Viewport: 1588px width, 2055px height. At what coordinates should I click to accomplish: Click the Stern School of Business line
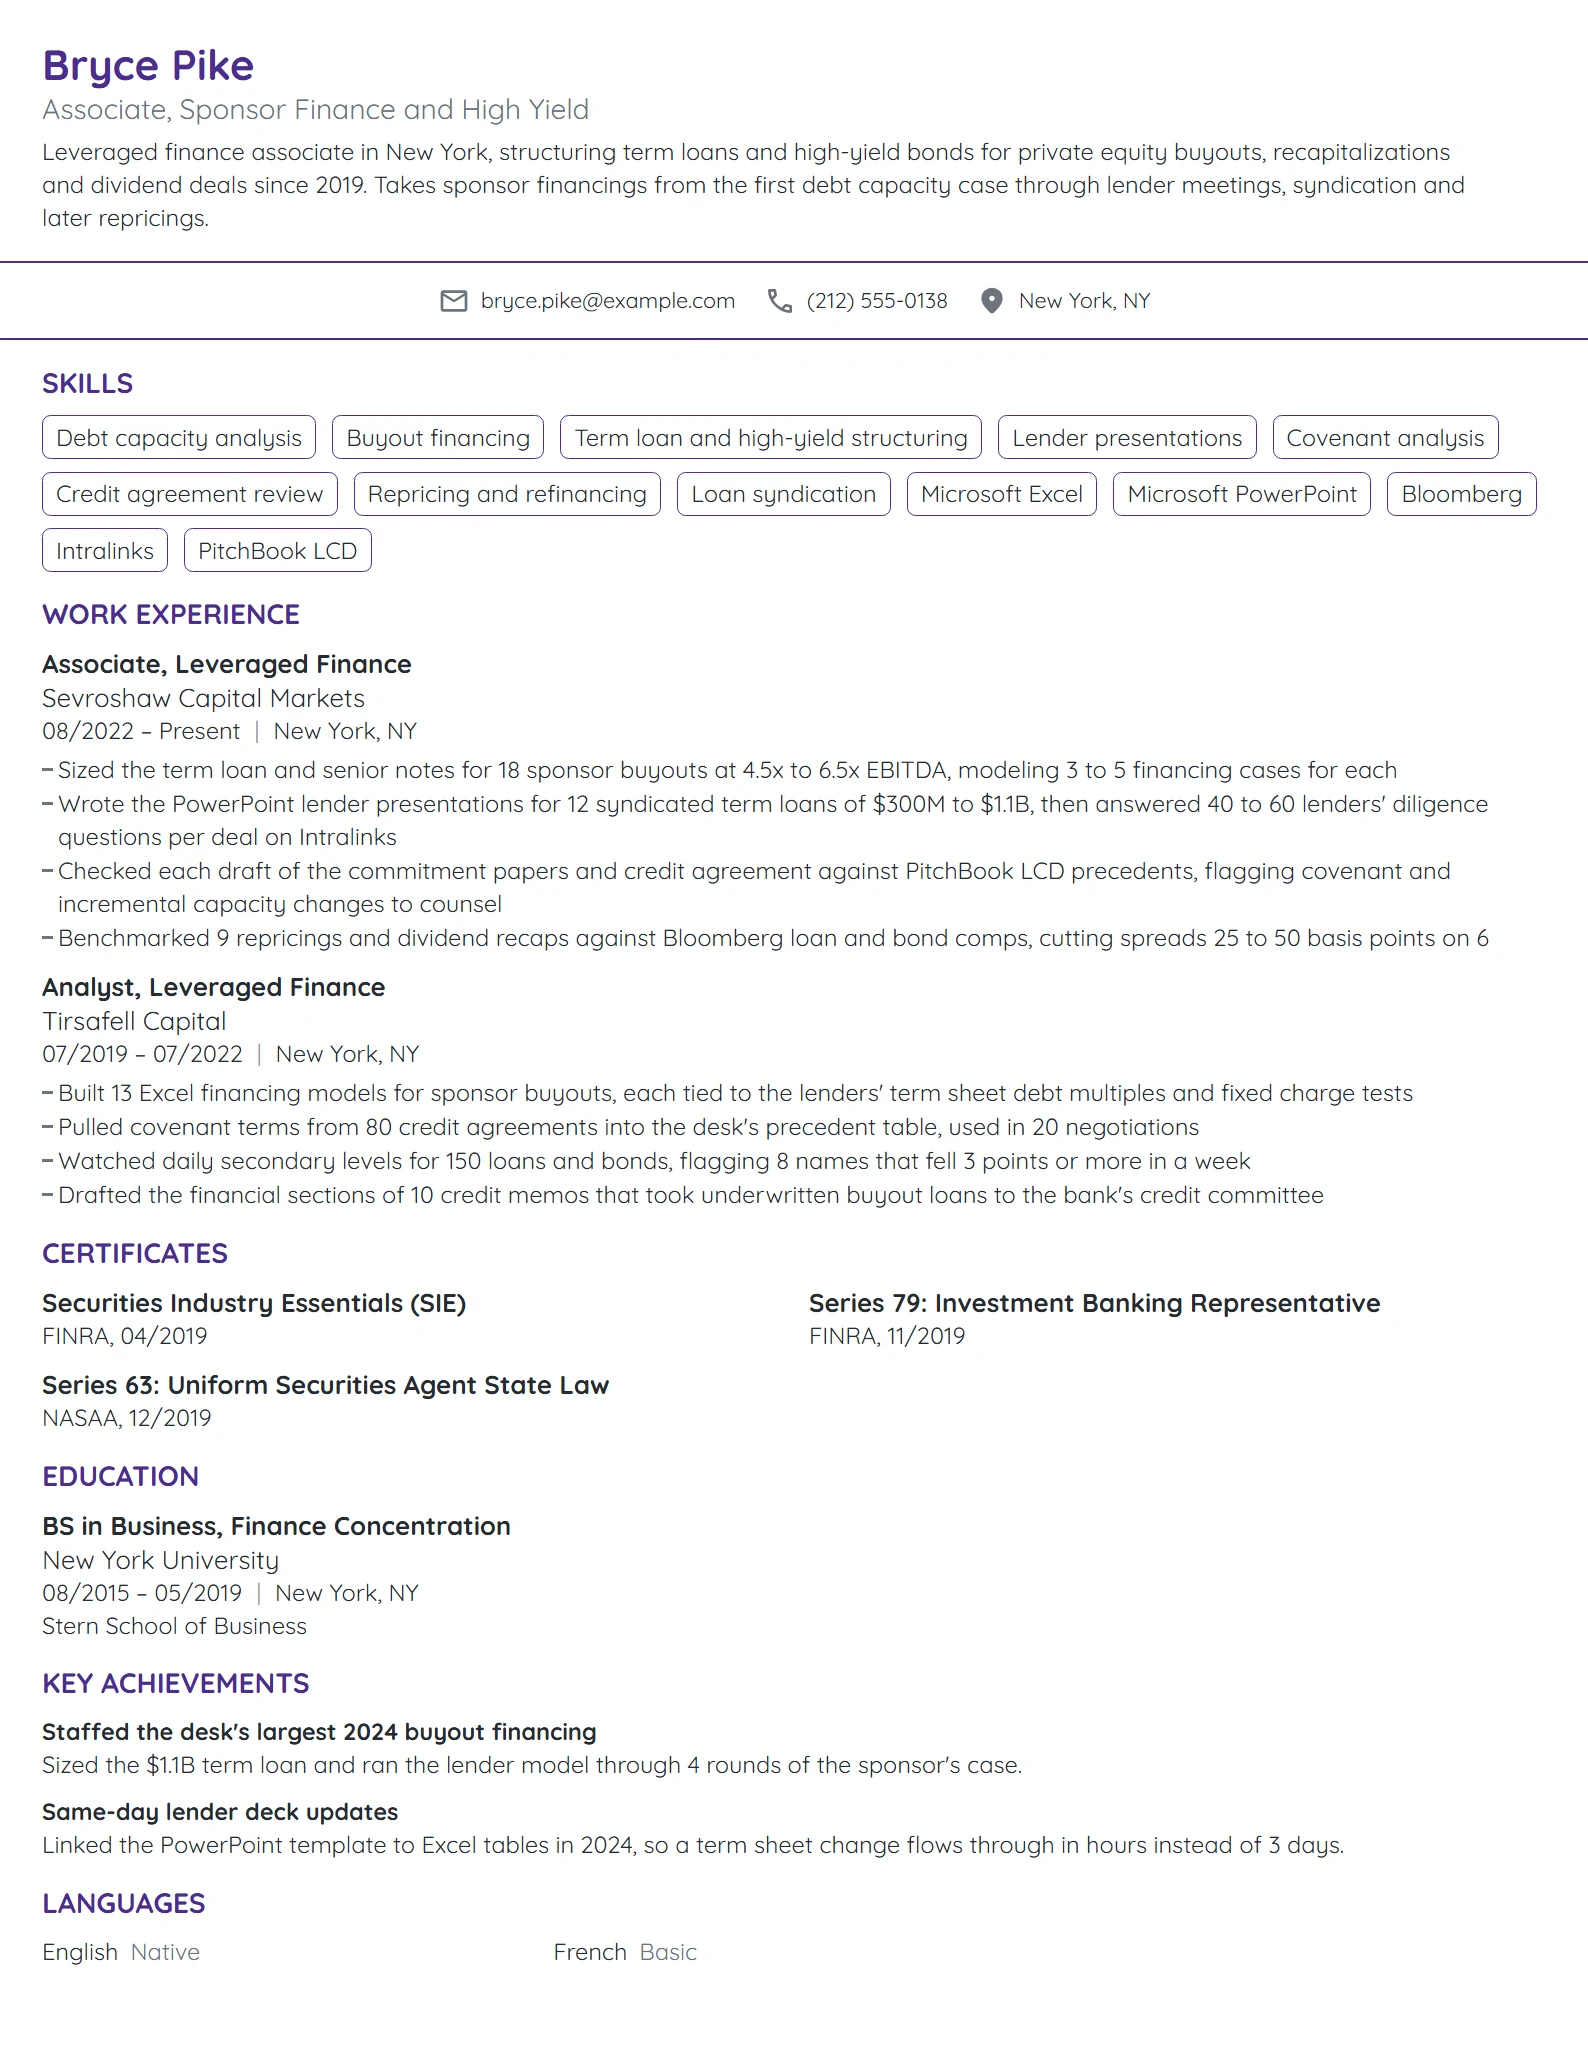(x=175, y=1626)
